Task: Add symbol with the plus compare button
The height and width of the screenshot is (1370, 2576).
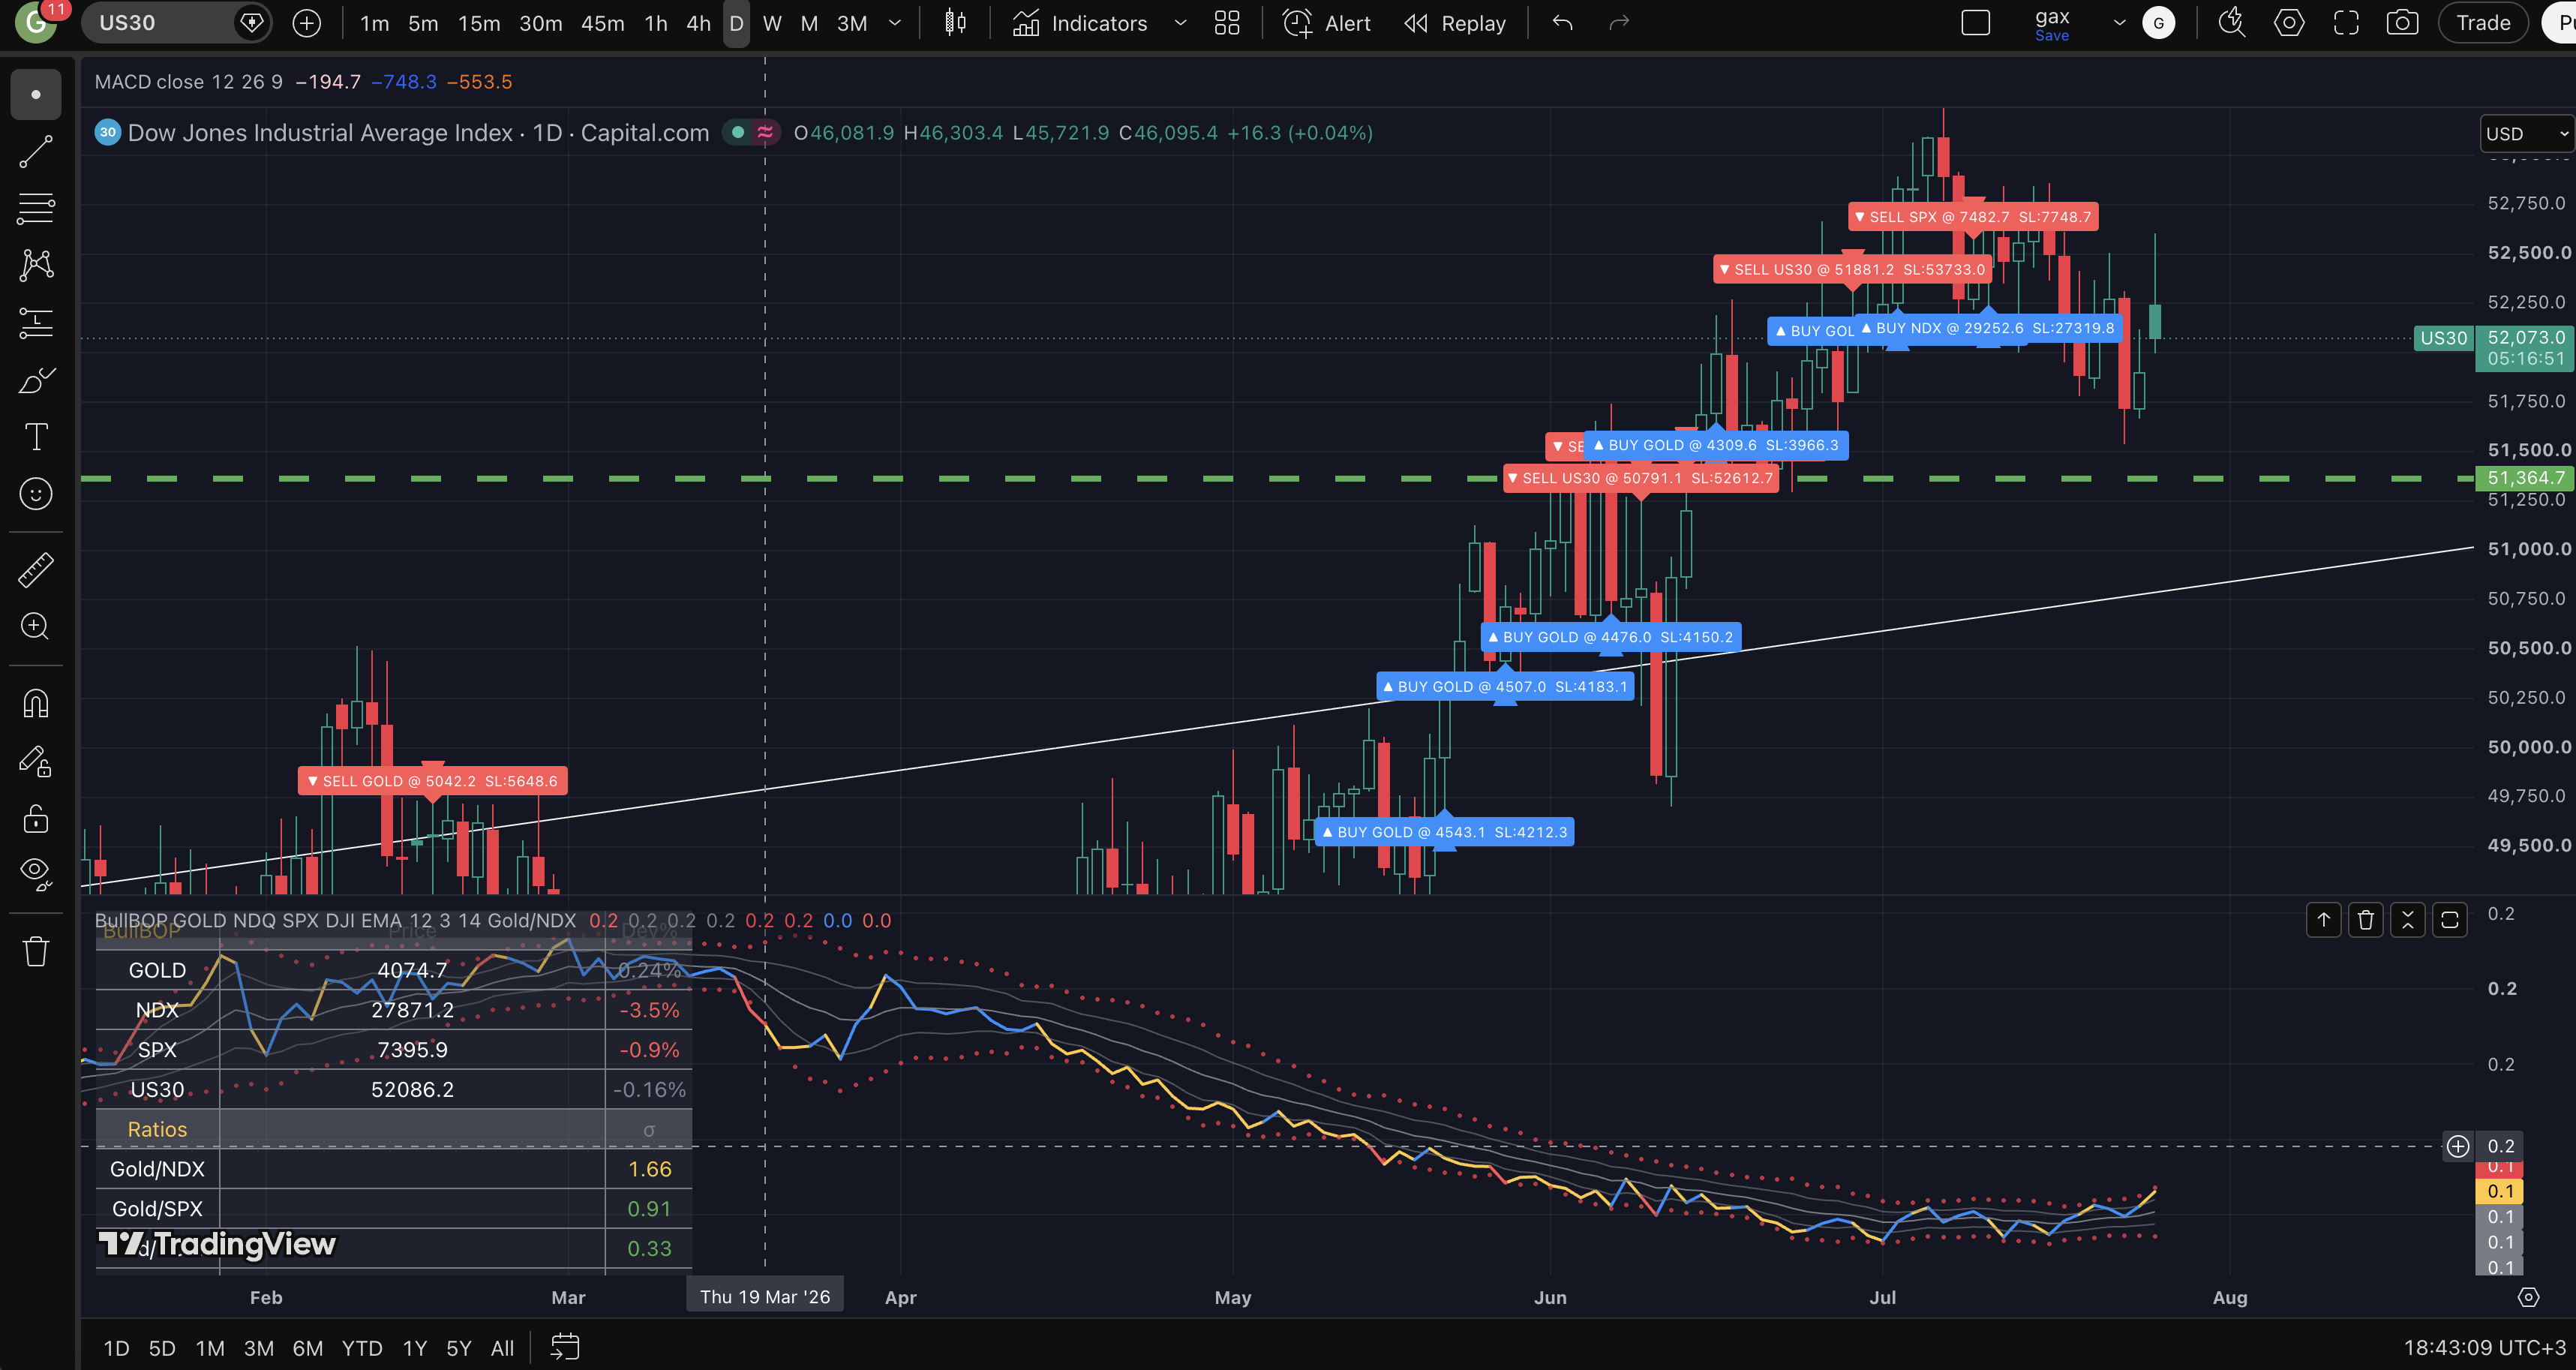Action: tap(307, 23)
